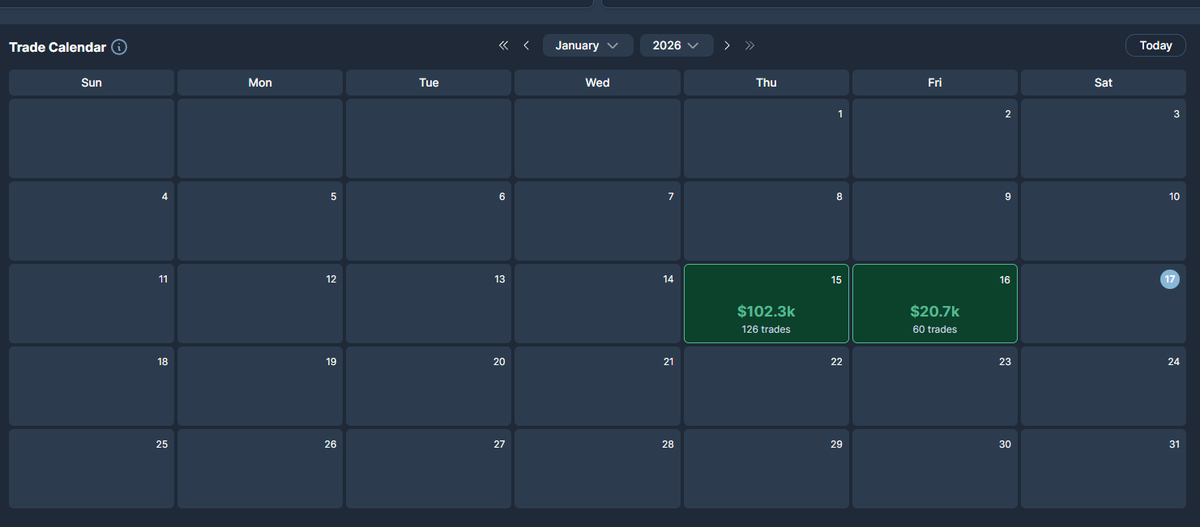Click the Wed column header
Screen dimensions: 1200x527
pos(597,83)
